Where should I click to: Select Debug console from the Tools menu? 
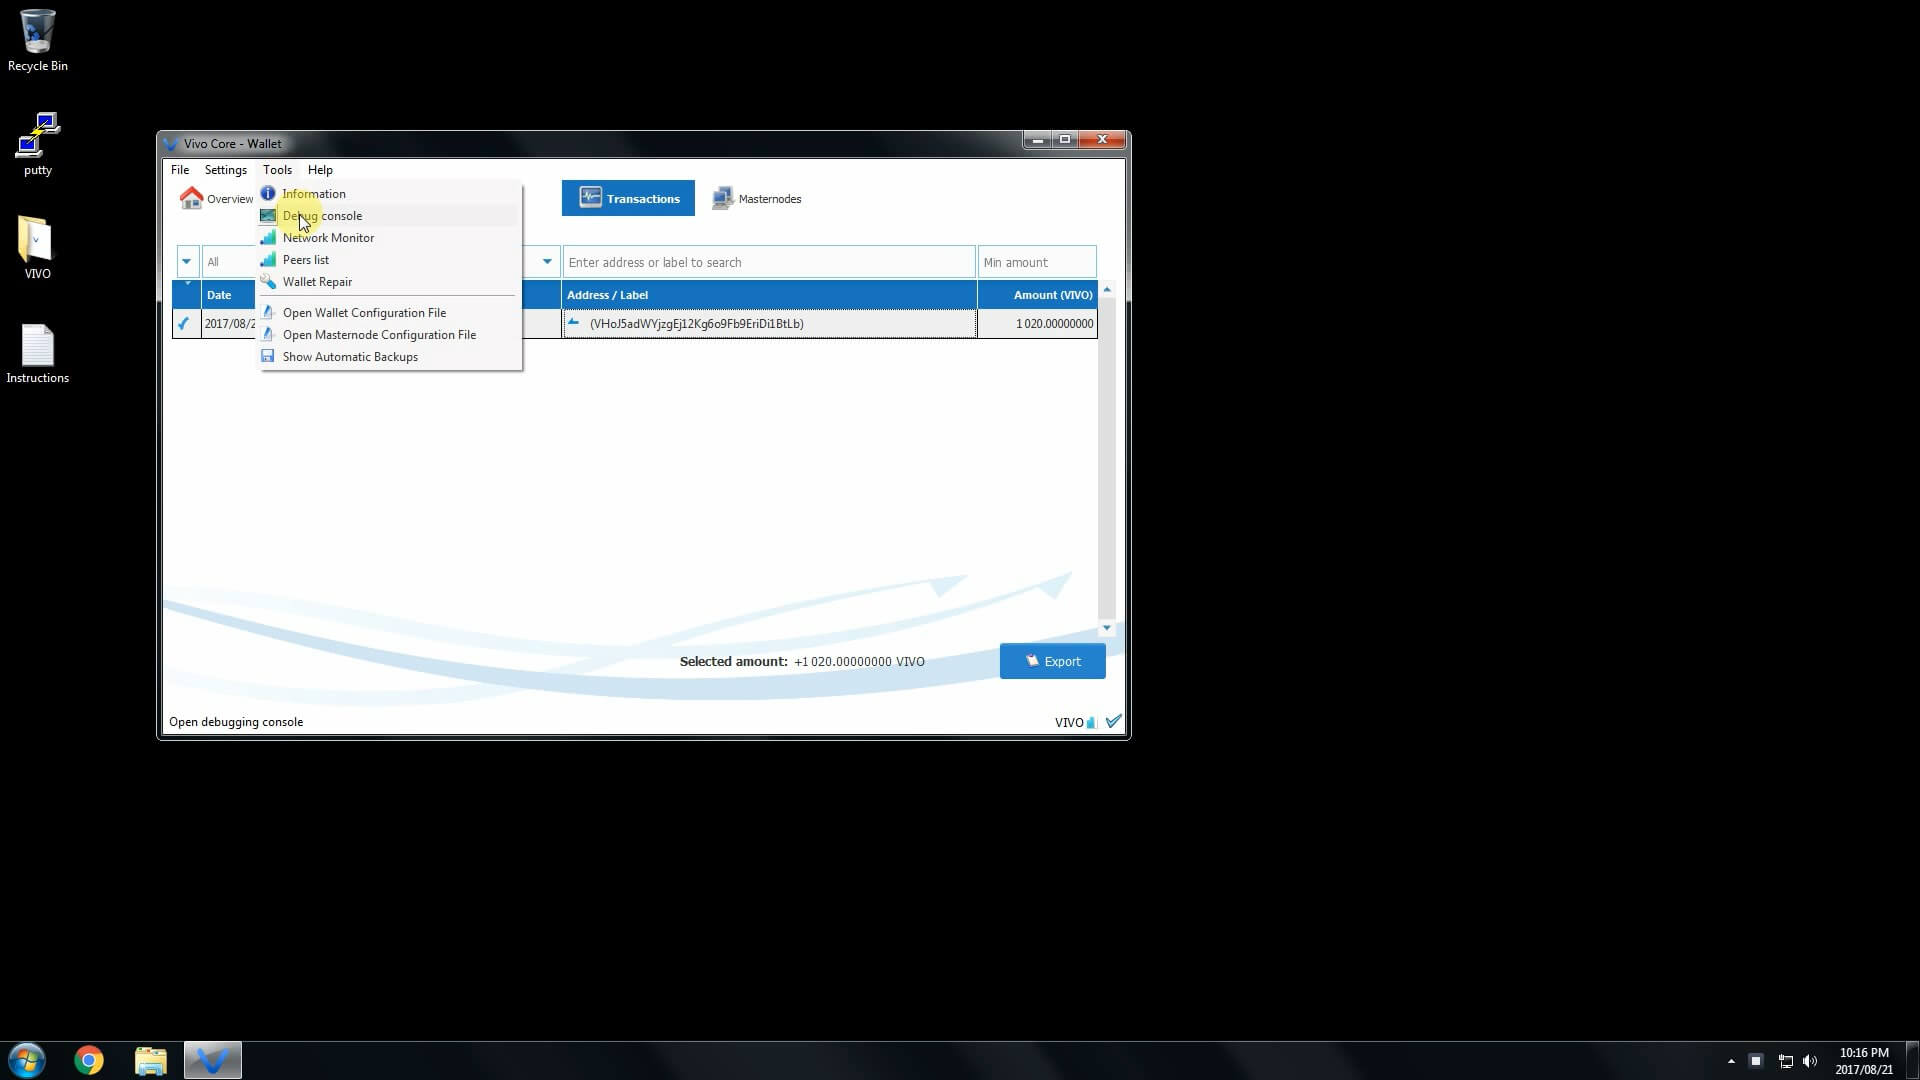322,216
